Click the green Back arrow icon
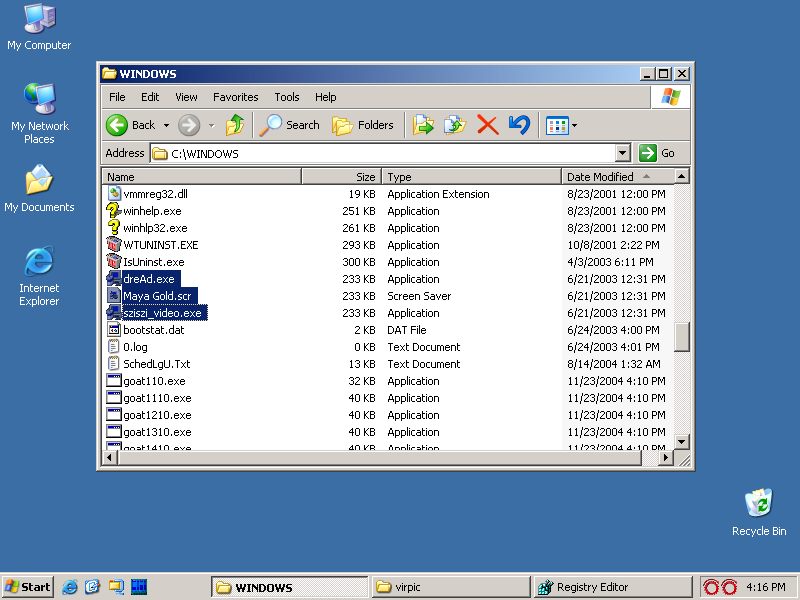The height and width of the screenshot is (600, 800). 117,125
